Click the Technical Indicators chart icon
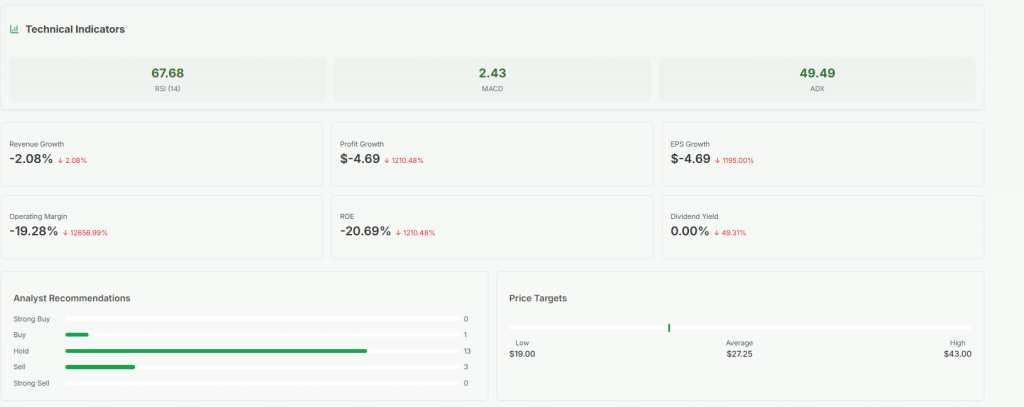The image size is (1024, 407). 14,29
